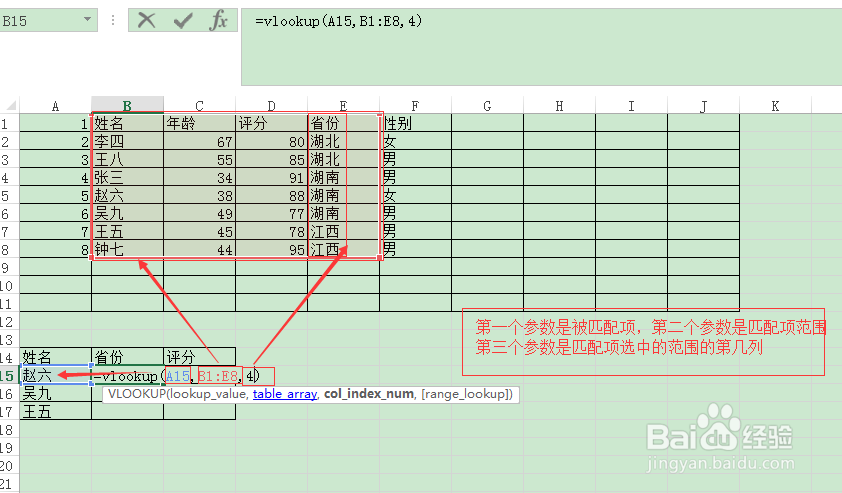Image resolution: width=842 pixels, height=493 pixels.
Task: Click cell with name 钟七
Action: pos(127,249)
